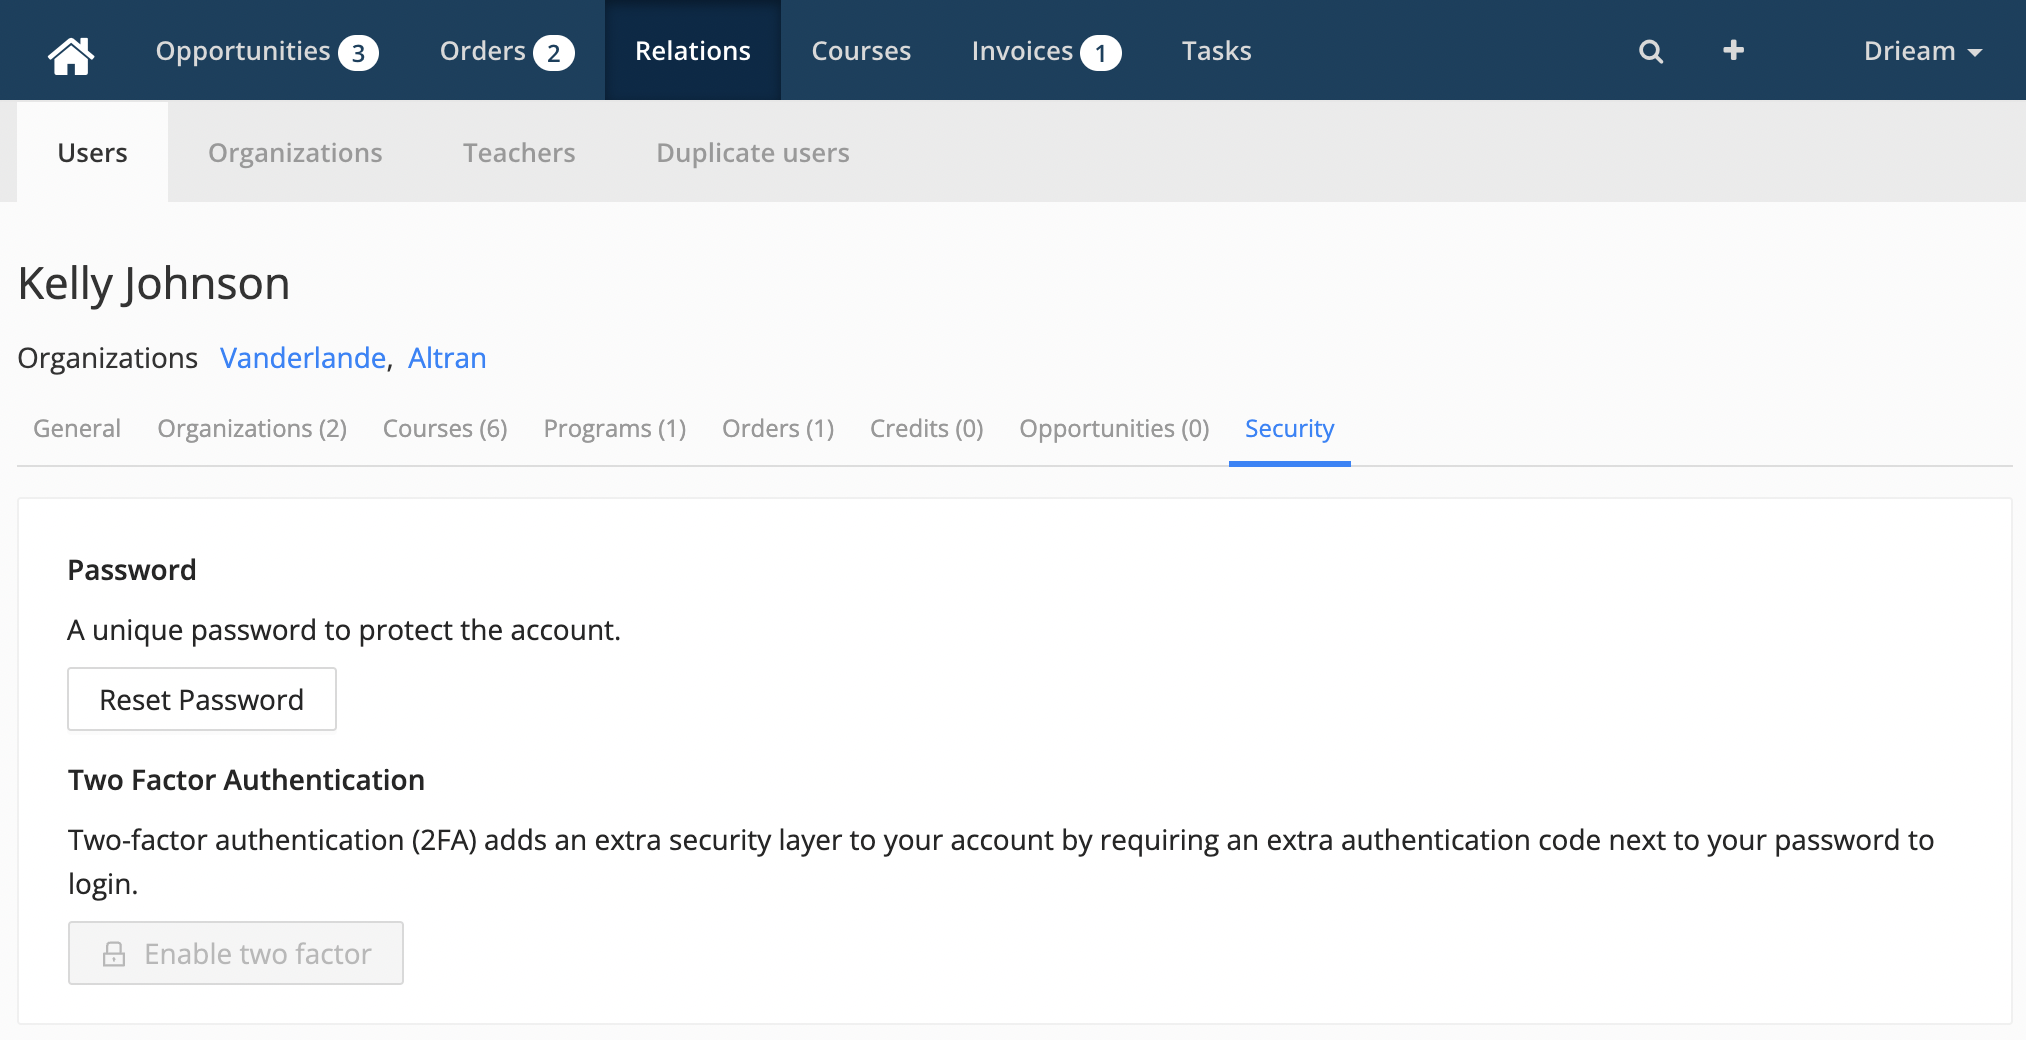
Task: Select the Orders (1) profile tab
Action: pos(778,429)
